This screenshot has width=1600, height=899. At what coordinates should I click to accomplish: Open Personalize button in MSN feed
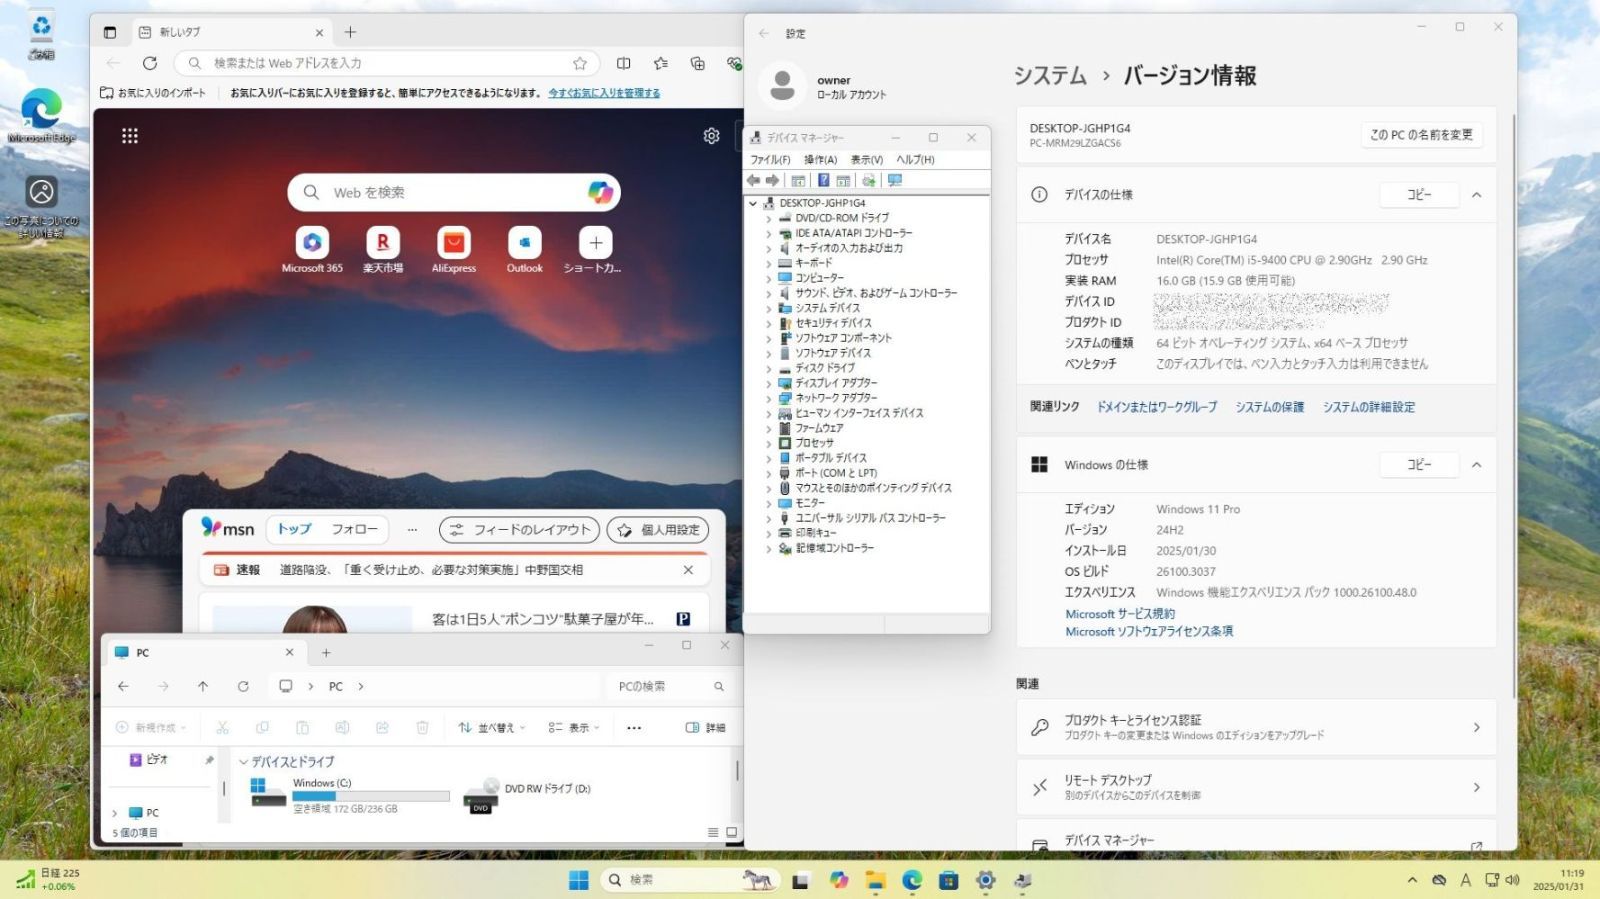click(658, 530)
